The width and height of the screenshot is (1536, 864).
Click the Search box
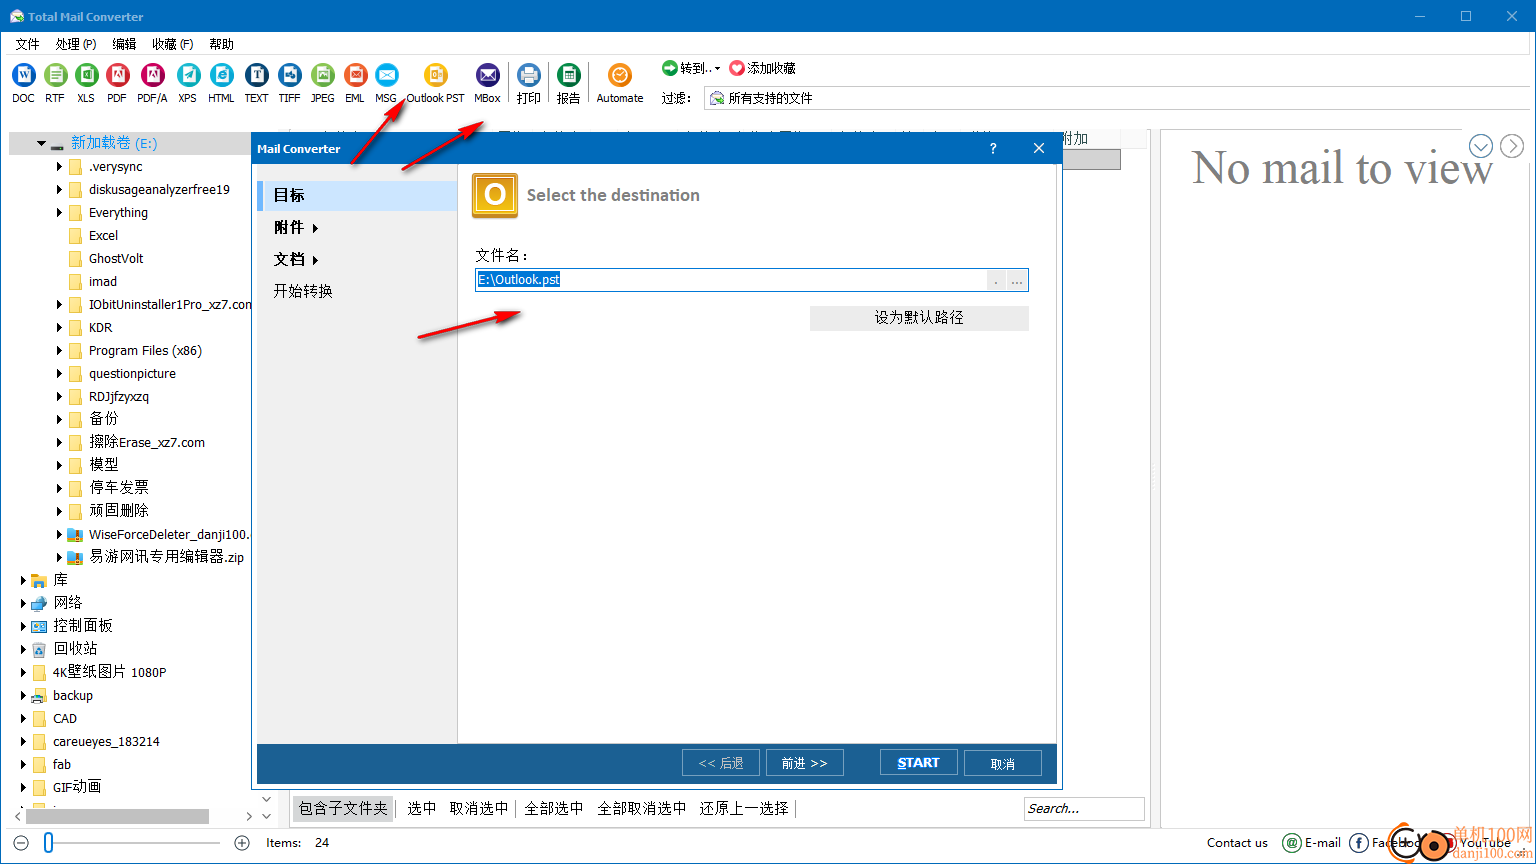[x=1084, y=808]
